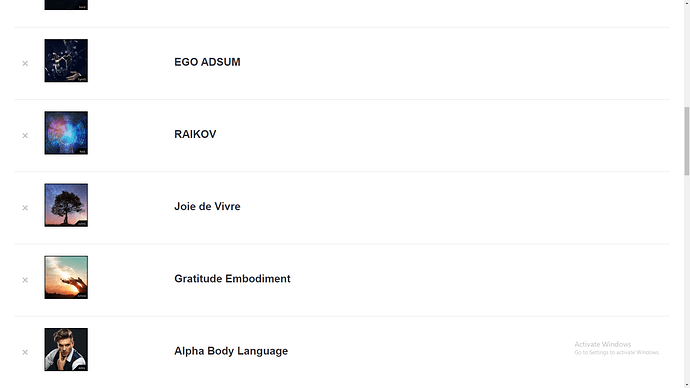The height and width of the screenshot is (388, 690).
Task: Open the Joie de Vivre title link
Action: [207, 206]
